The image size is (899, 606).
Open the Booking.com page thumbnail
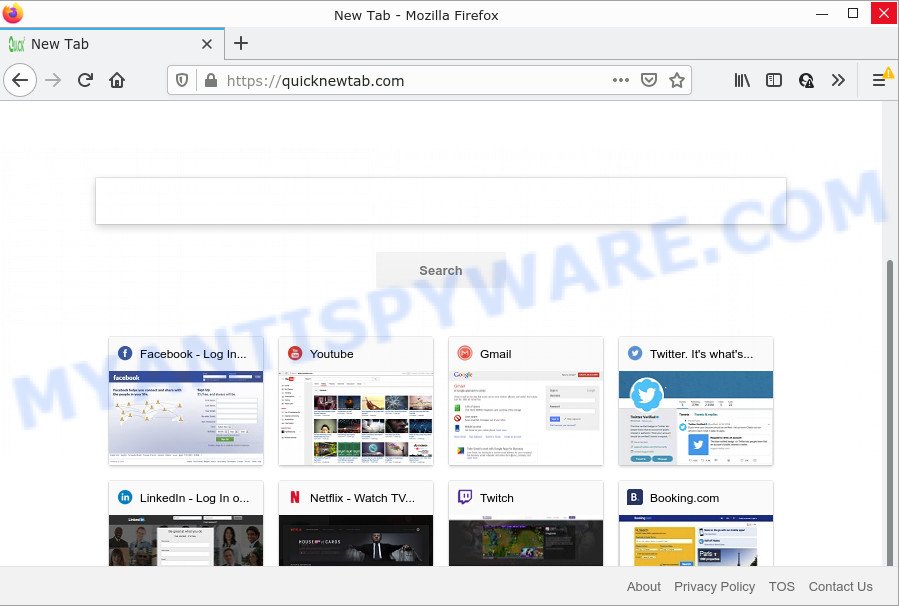pos(695,541)
